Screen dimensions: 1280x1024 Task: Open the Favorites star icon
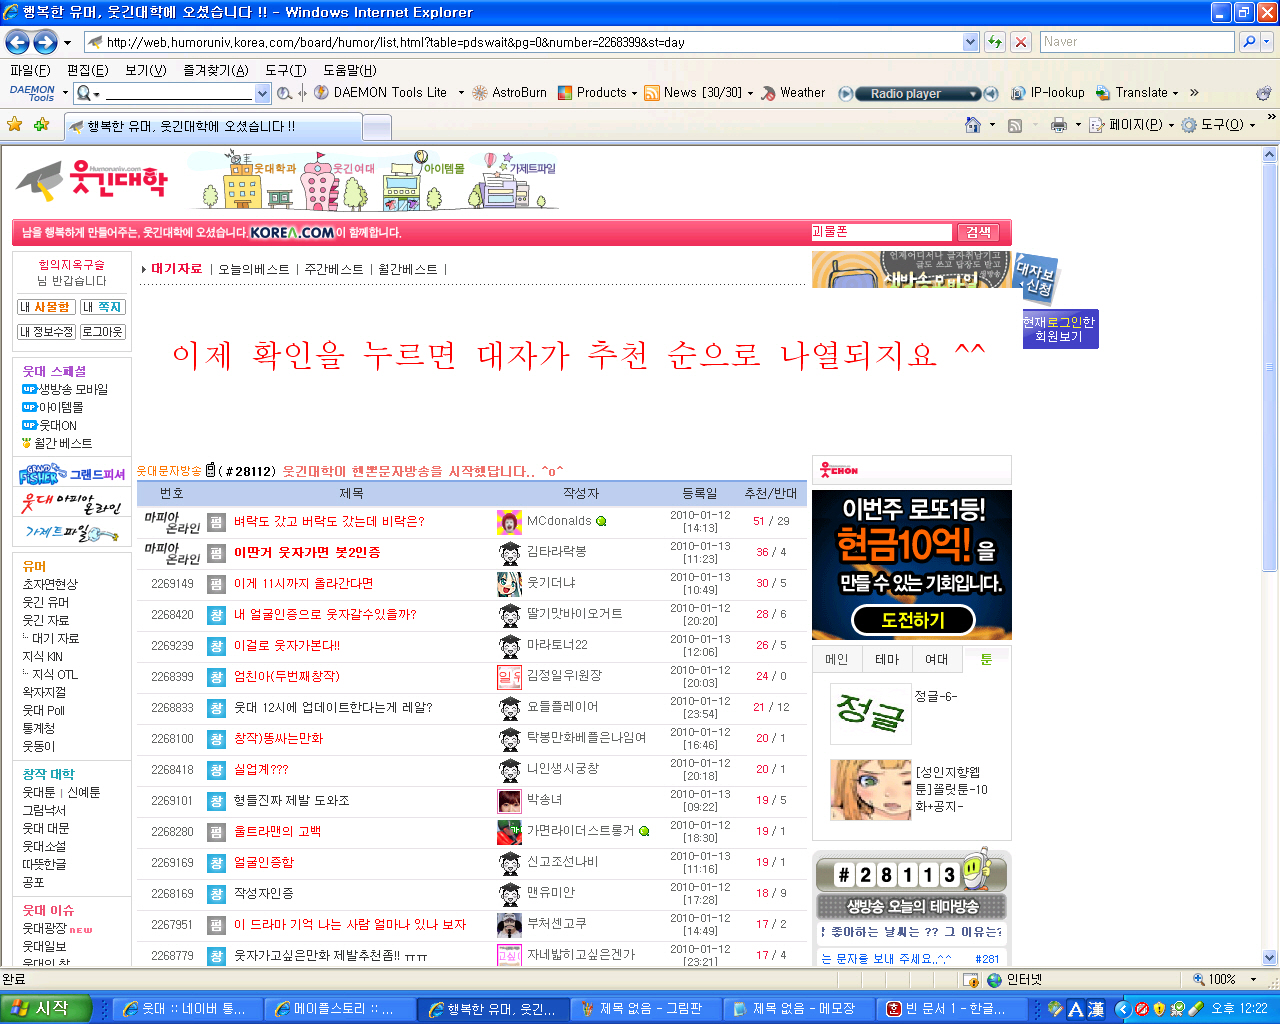pyautogui.click(x=14, y=125)
